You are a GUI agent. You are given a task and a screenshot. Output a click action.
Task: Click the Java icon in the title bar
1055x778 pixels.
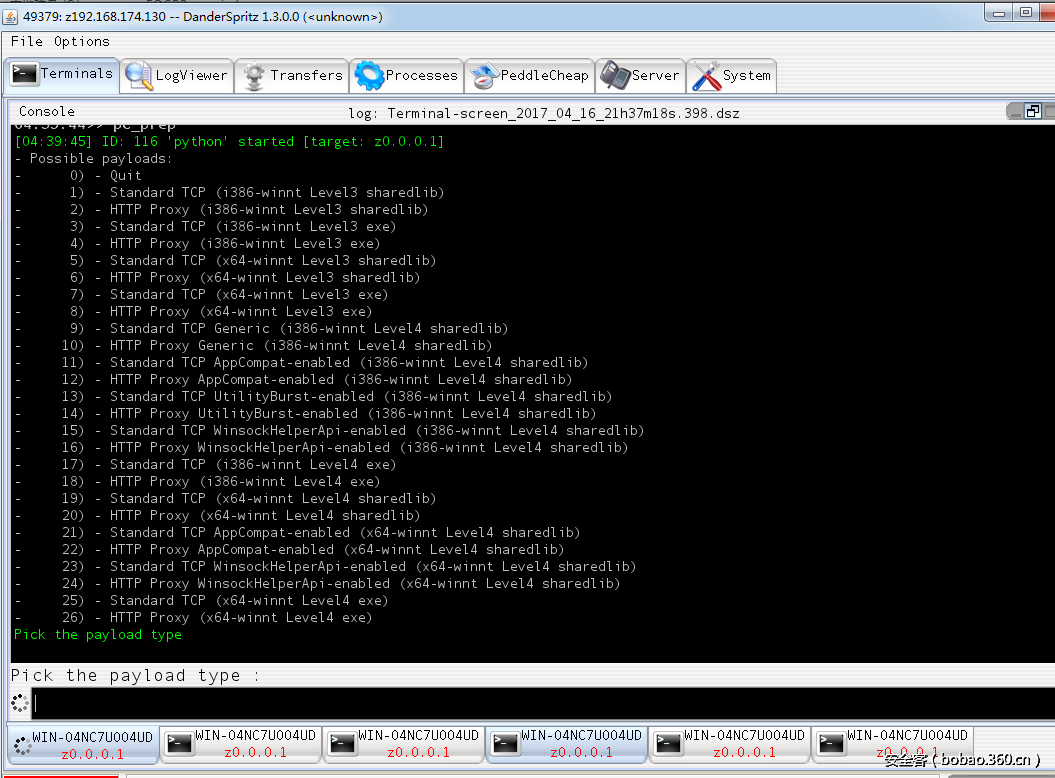point(10,17)
